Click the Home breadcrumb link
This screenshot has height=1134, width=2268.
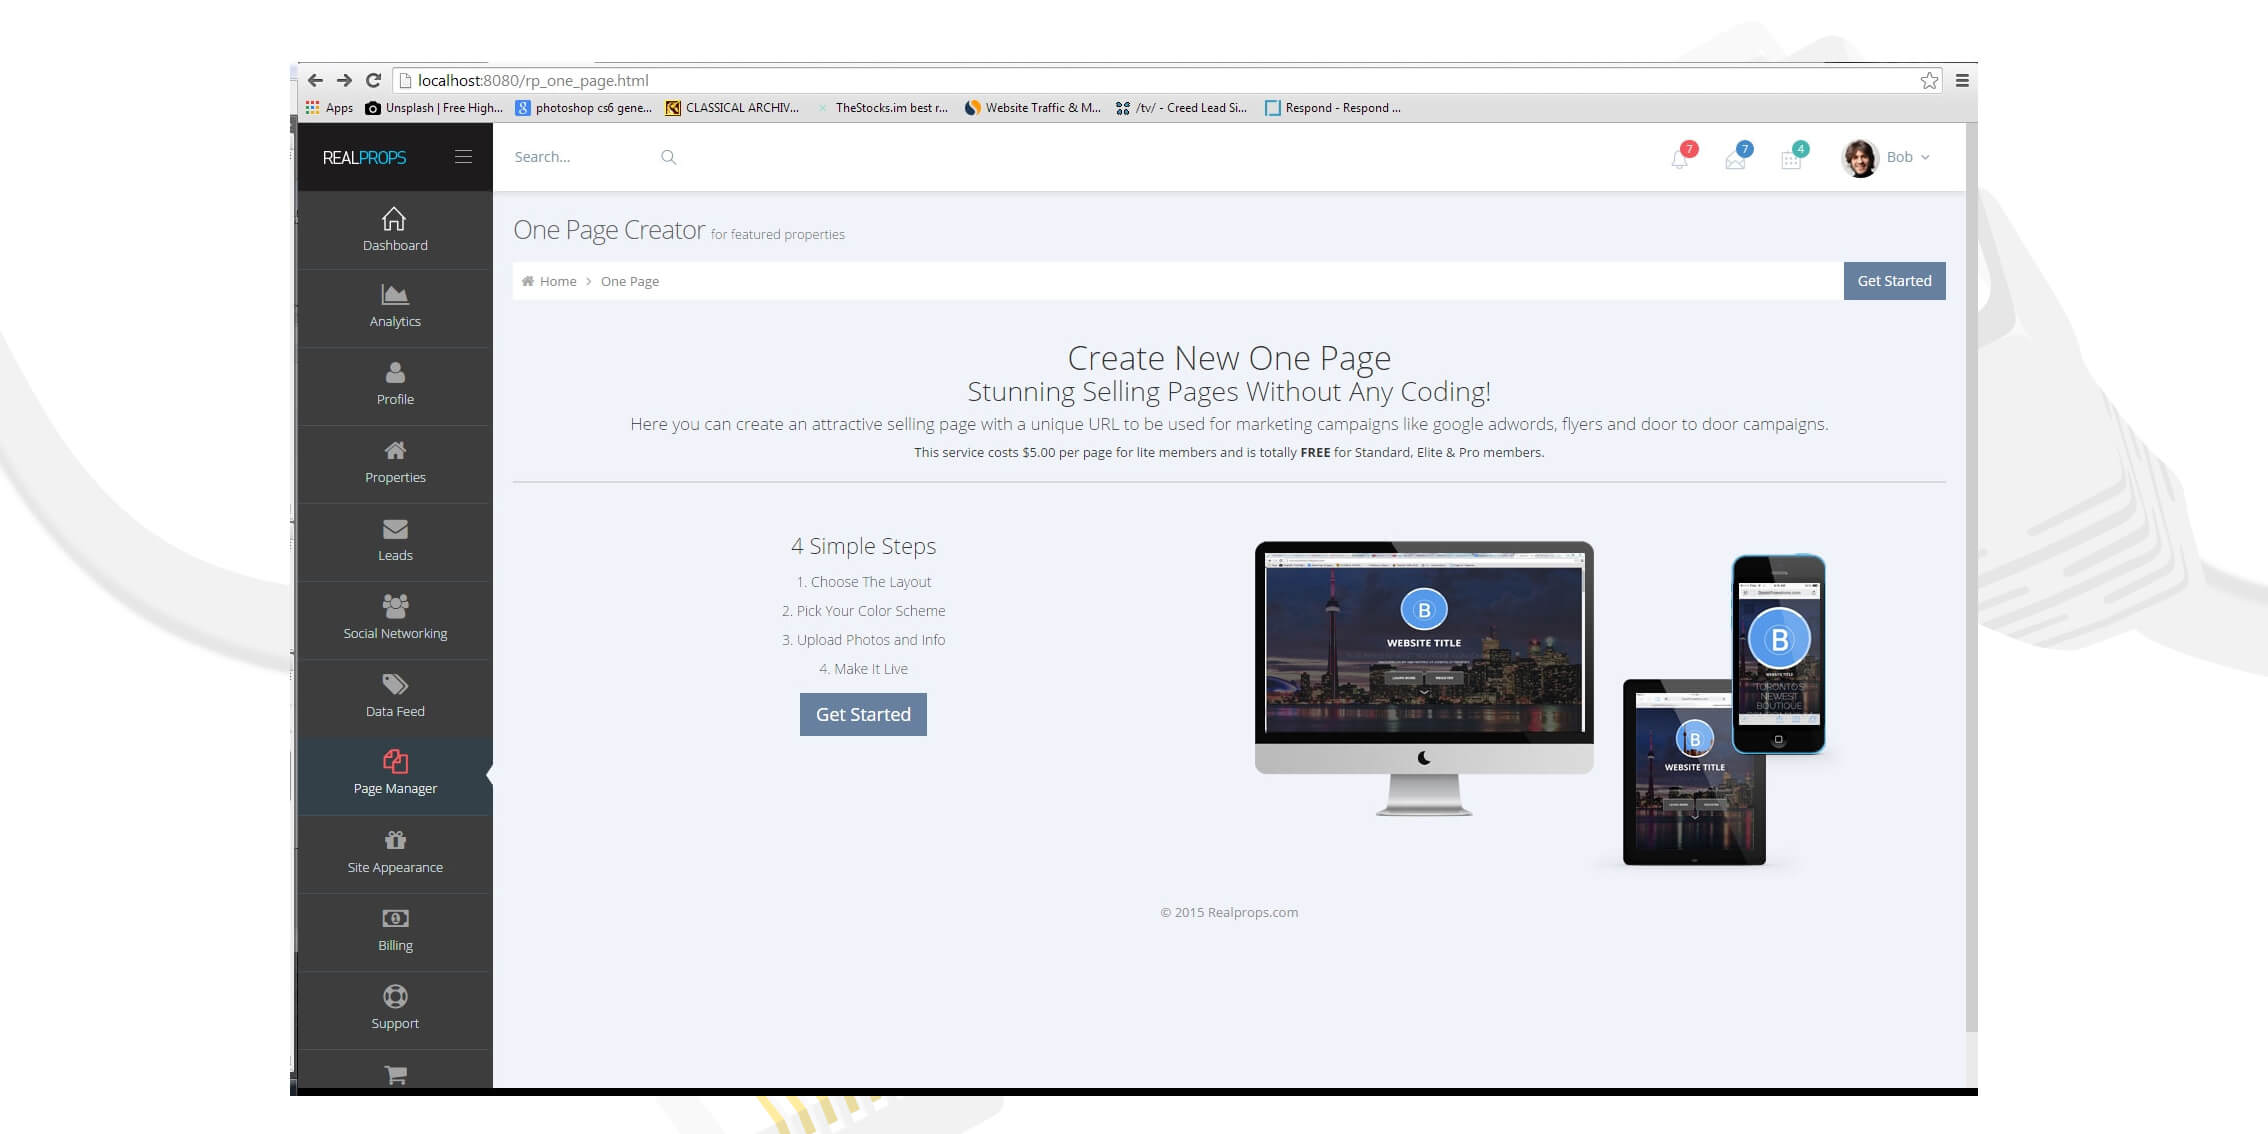pos(557,281)
